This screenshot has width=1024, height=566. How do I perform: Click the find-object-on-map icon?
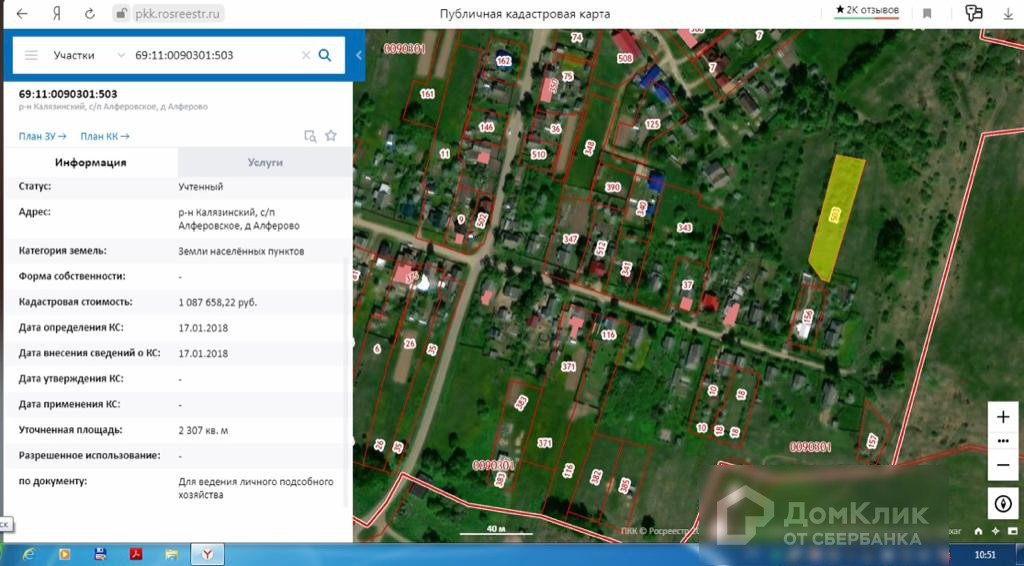tap(310, 136)
